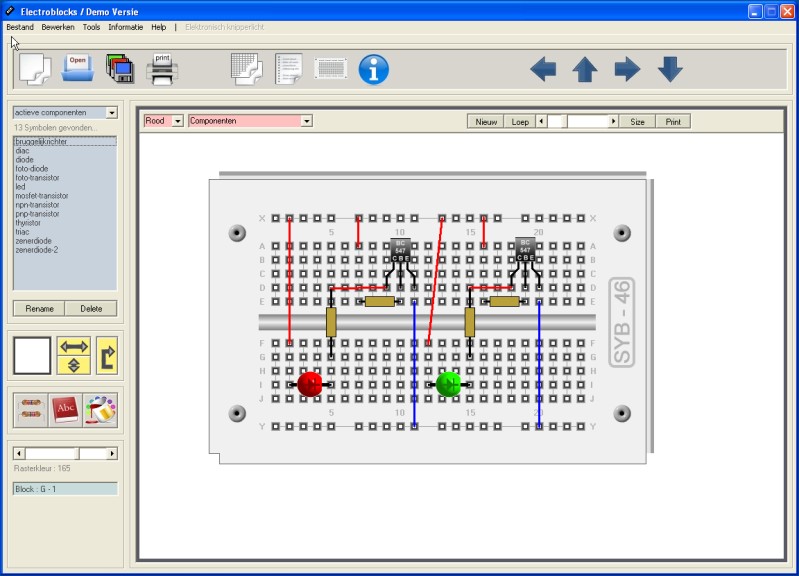799x576 pixels.
Task: Open the Help menu
Action: click(158, 27)
